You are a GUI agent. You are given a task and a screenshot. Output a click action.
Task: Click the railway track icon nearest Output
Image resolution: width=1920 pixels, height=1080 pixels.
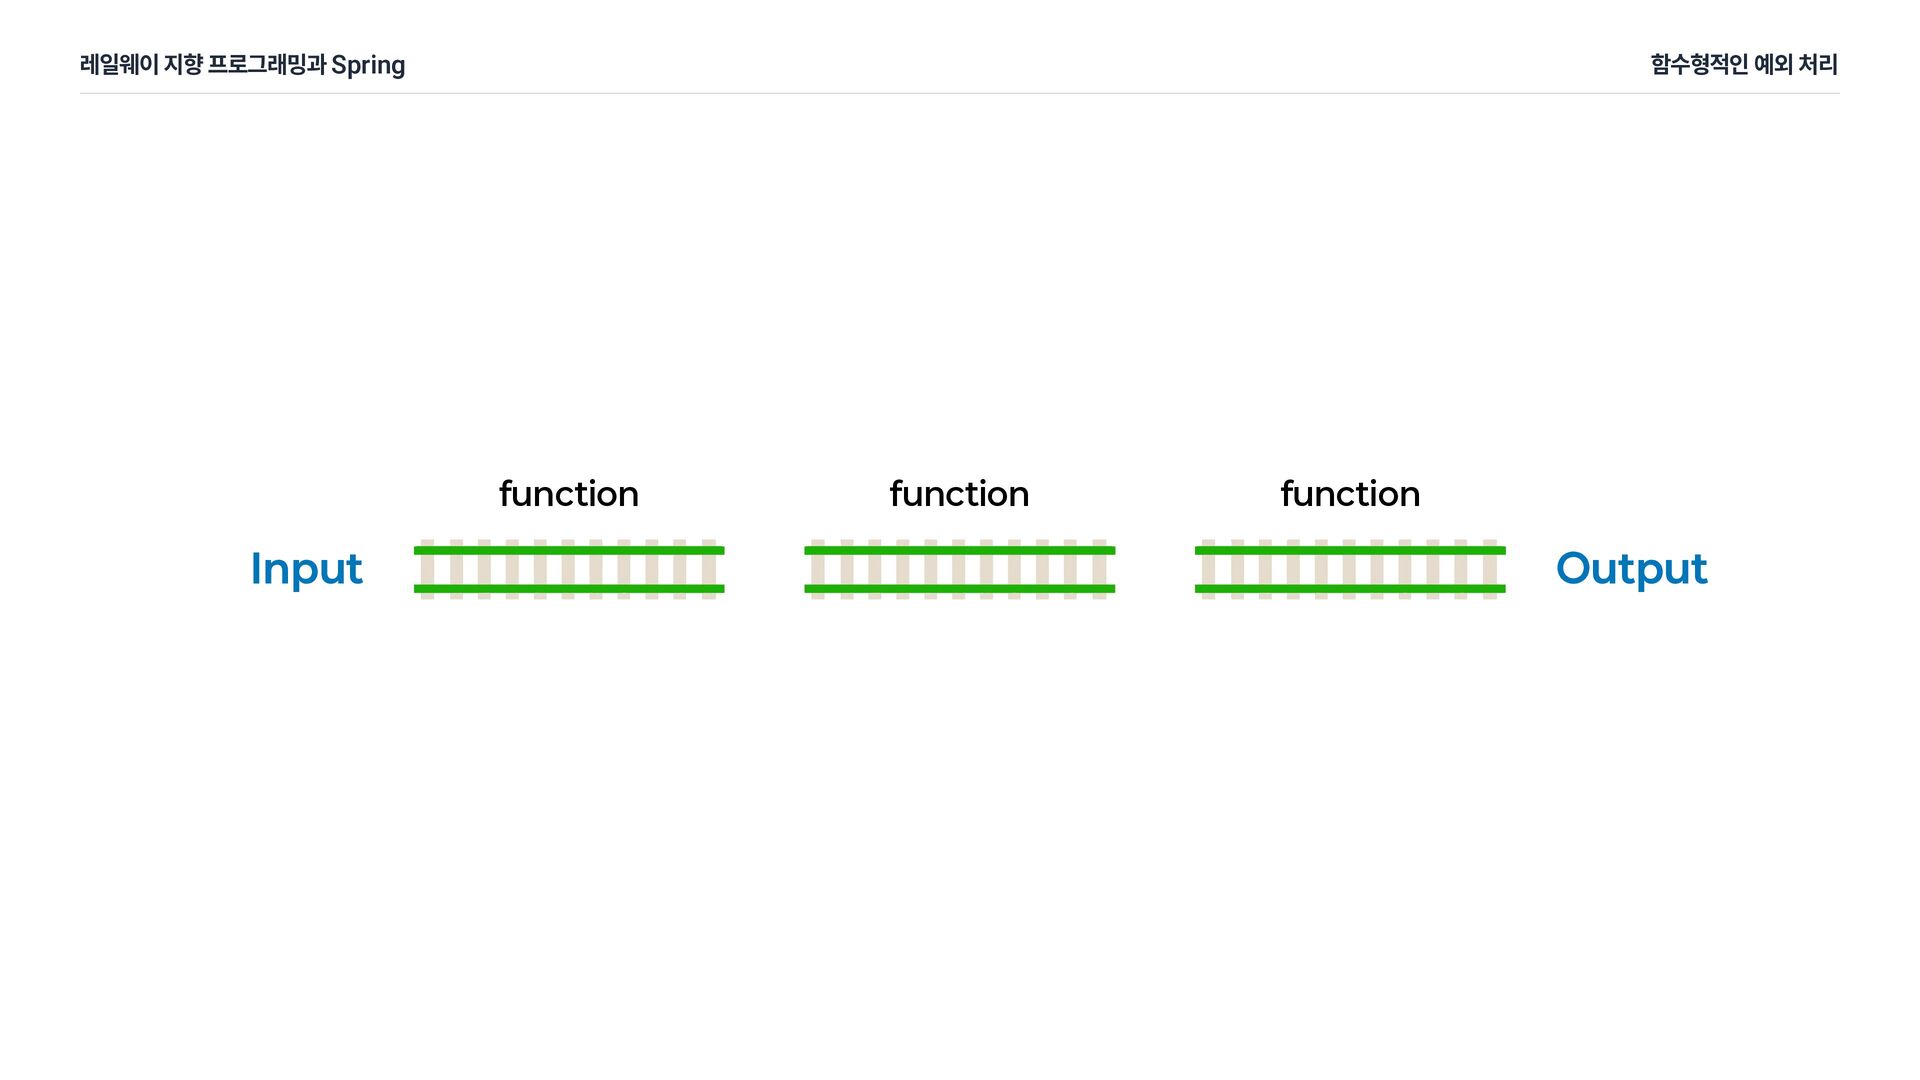click(x=1350, y=569)
